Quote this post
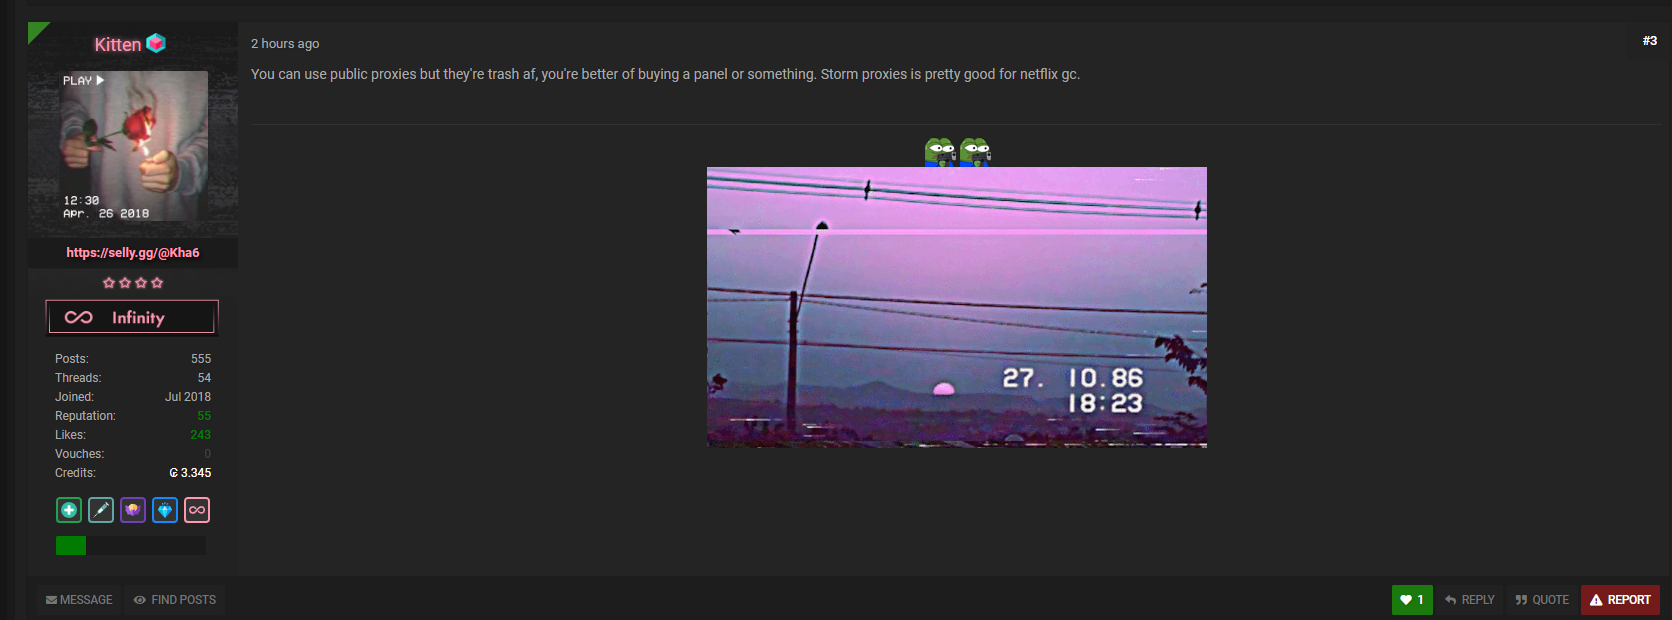The width and height of the screenshot is (1672, 620). (1542, 600)
